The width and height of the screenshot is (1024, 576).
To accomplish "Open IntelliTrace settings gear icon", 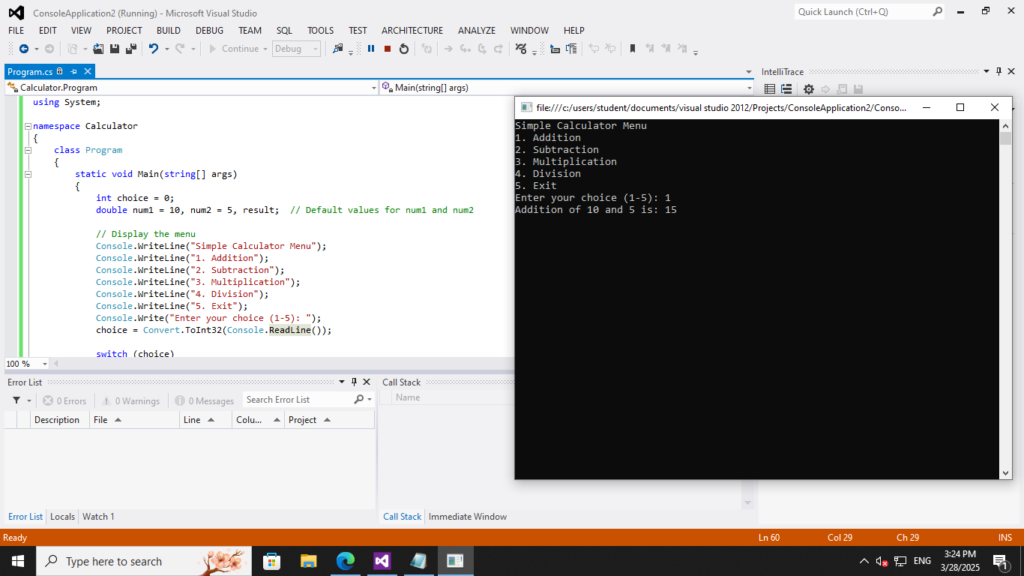I will click(808, 89).
